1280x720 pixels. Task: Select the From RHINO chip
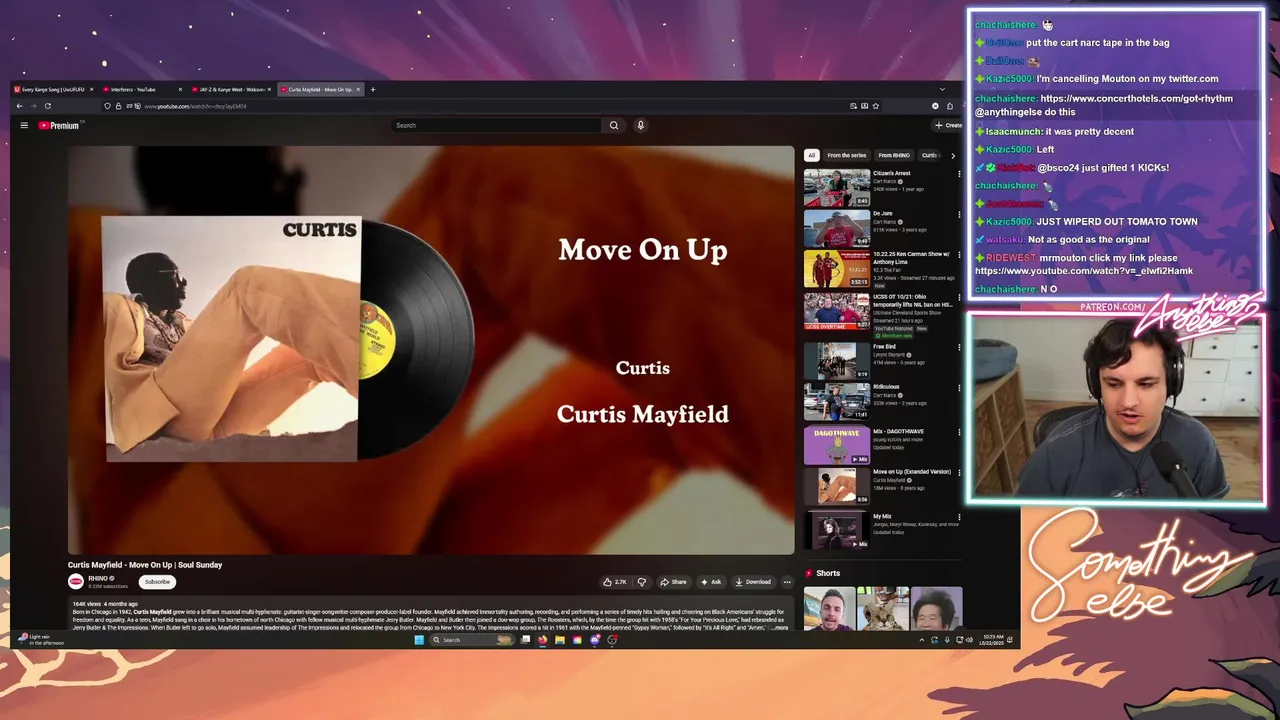click(894, 155)
